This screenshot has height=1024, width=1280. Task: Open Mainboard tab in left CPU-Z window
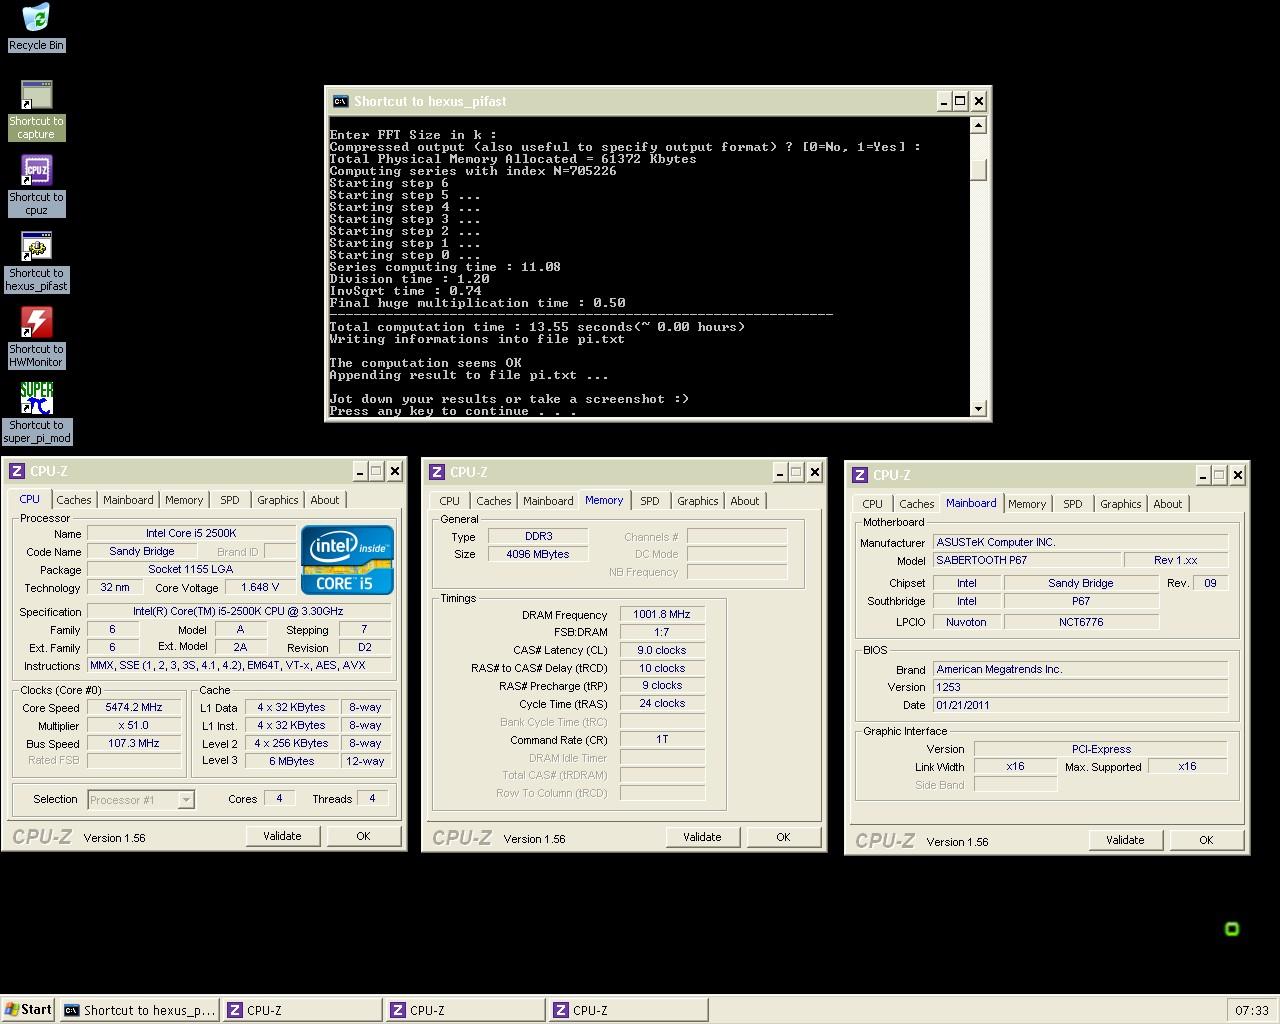pos(128,500)
